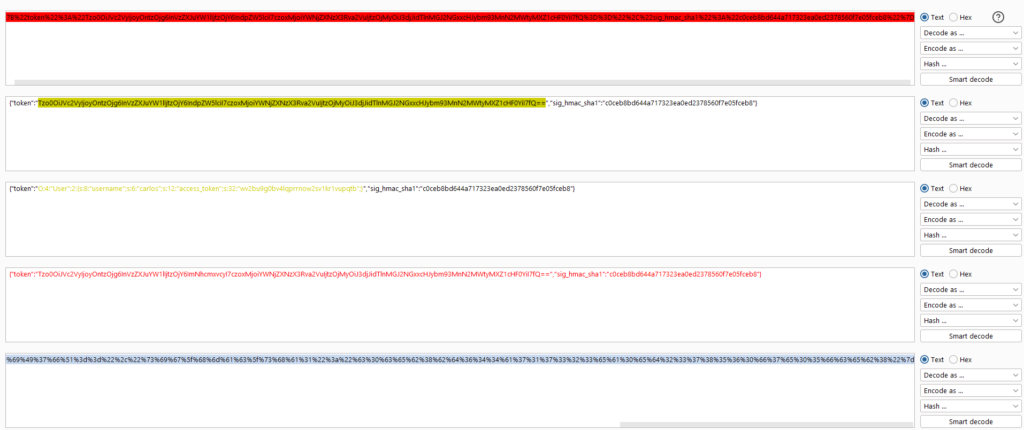Open the Decoder help question mark icon

(x=997, y=18)
